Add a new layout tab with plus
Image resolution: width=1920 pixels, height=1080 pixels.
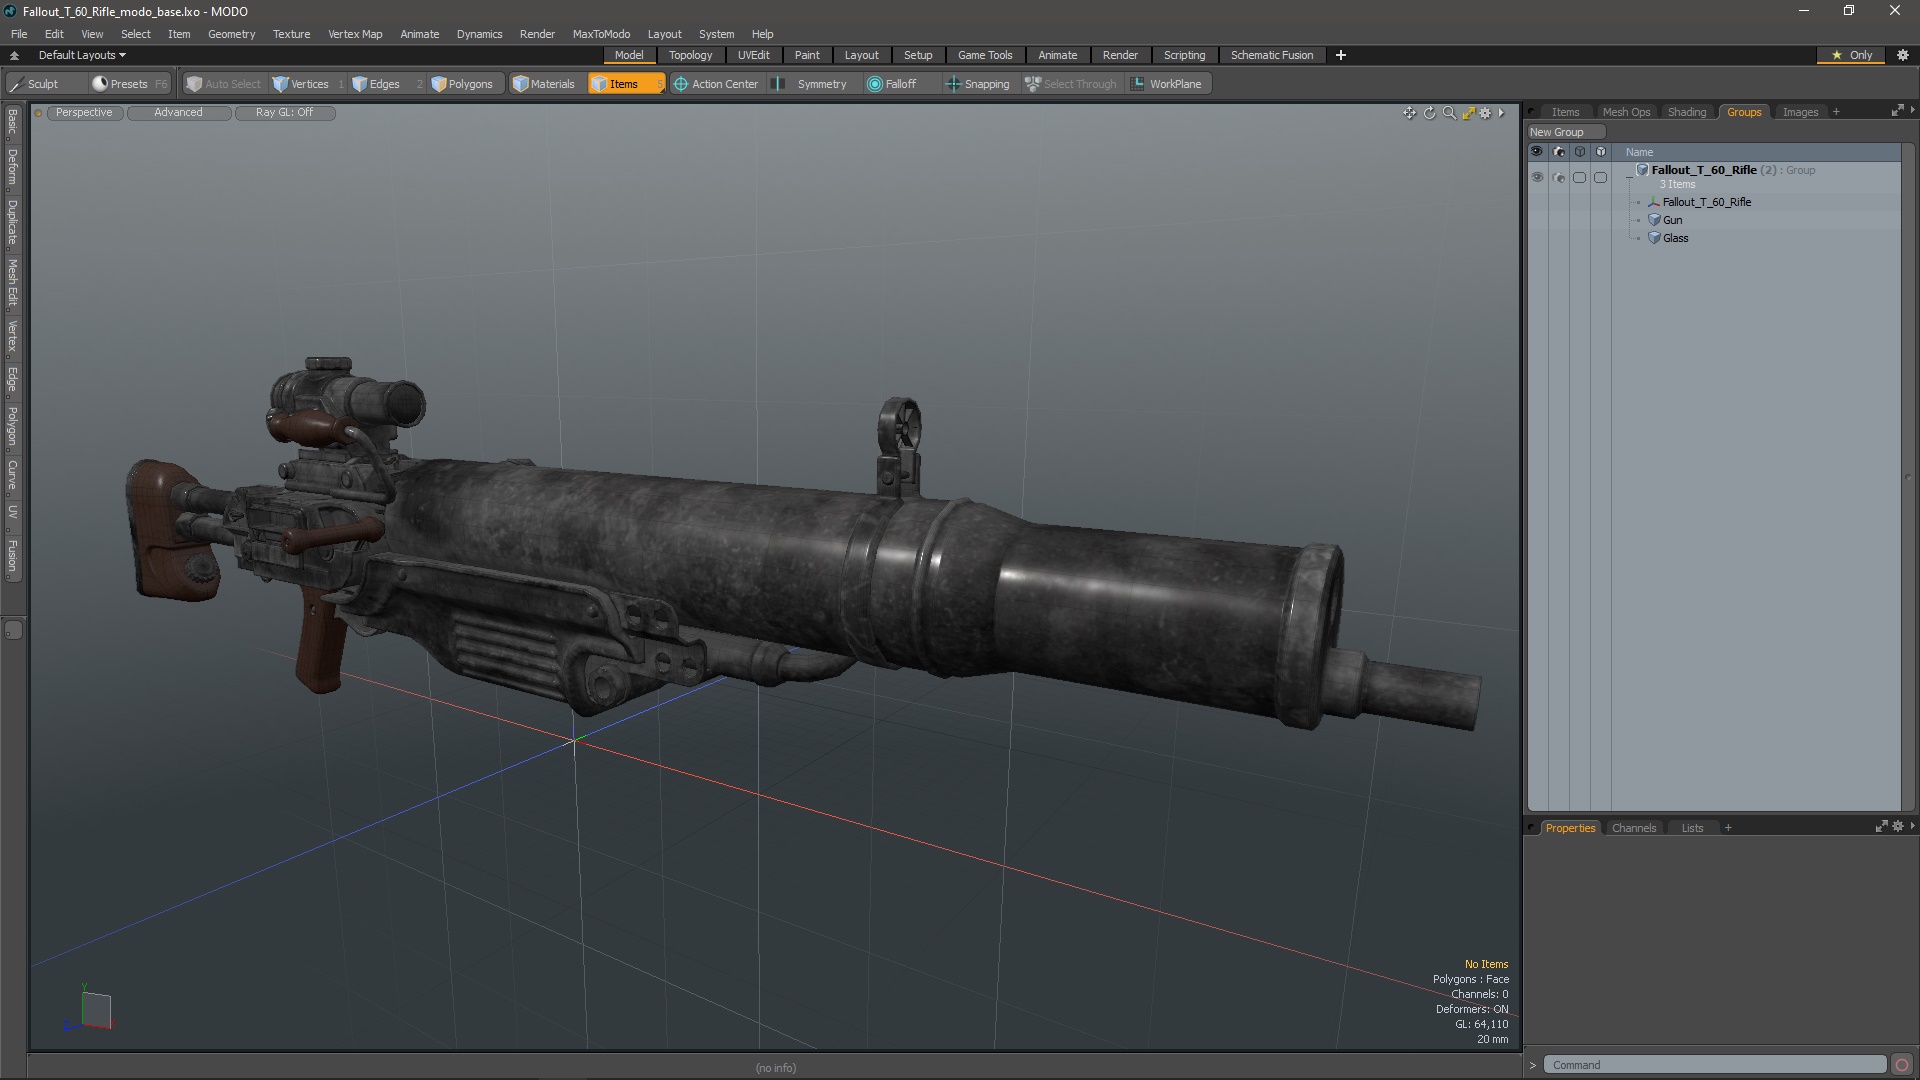(1341, 55)
